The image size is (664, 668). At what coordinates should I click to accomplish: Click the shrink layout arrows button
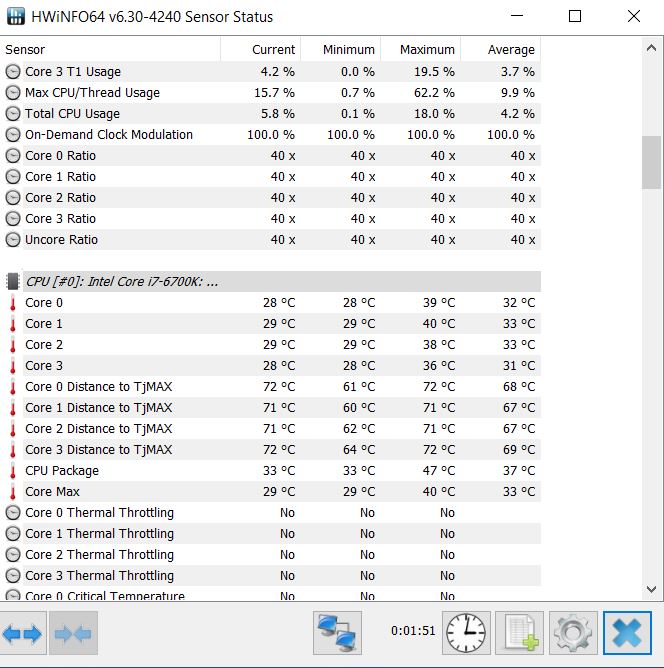click(73, 633)
